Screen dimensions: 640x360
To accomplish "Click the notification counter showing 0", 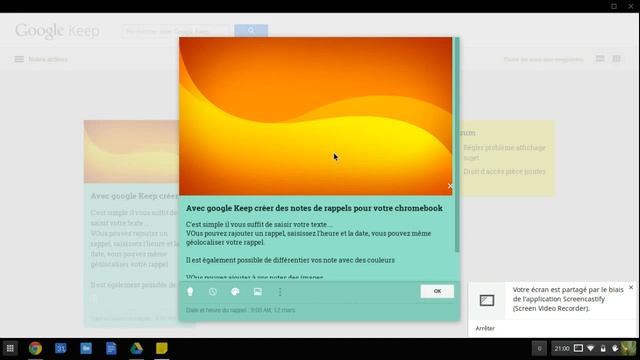I will pyautogui.click(x=539, y=348).
